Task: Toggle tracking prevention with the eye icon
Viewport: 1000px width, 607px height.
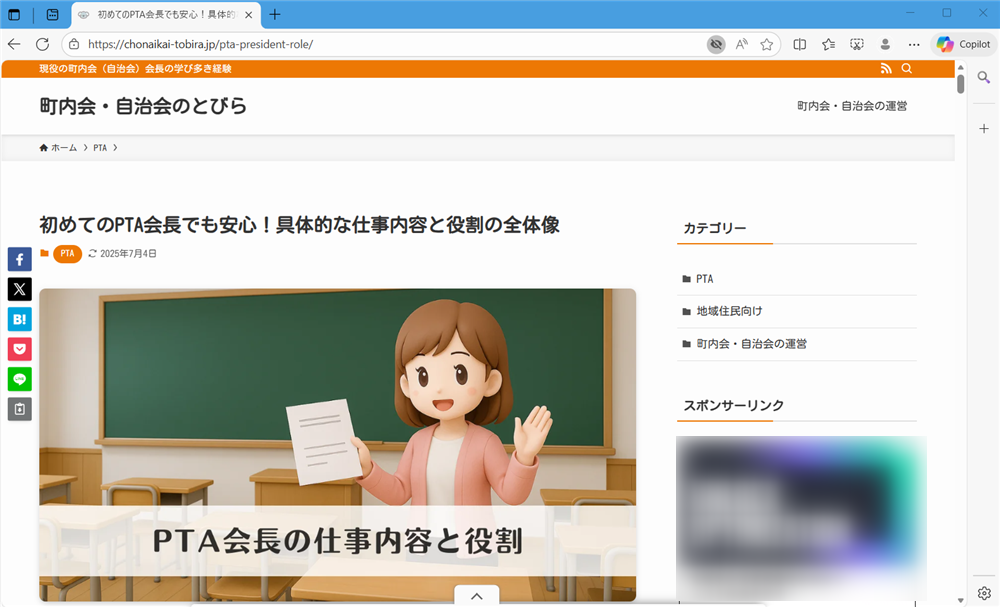Action: coord(716,44)
